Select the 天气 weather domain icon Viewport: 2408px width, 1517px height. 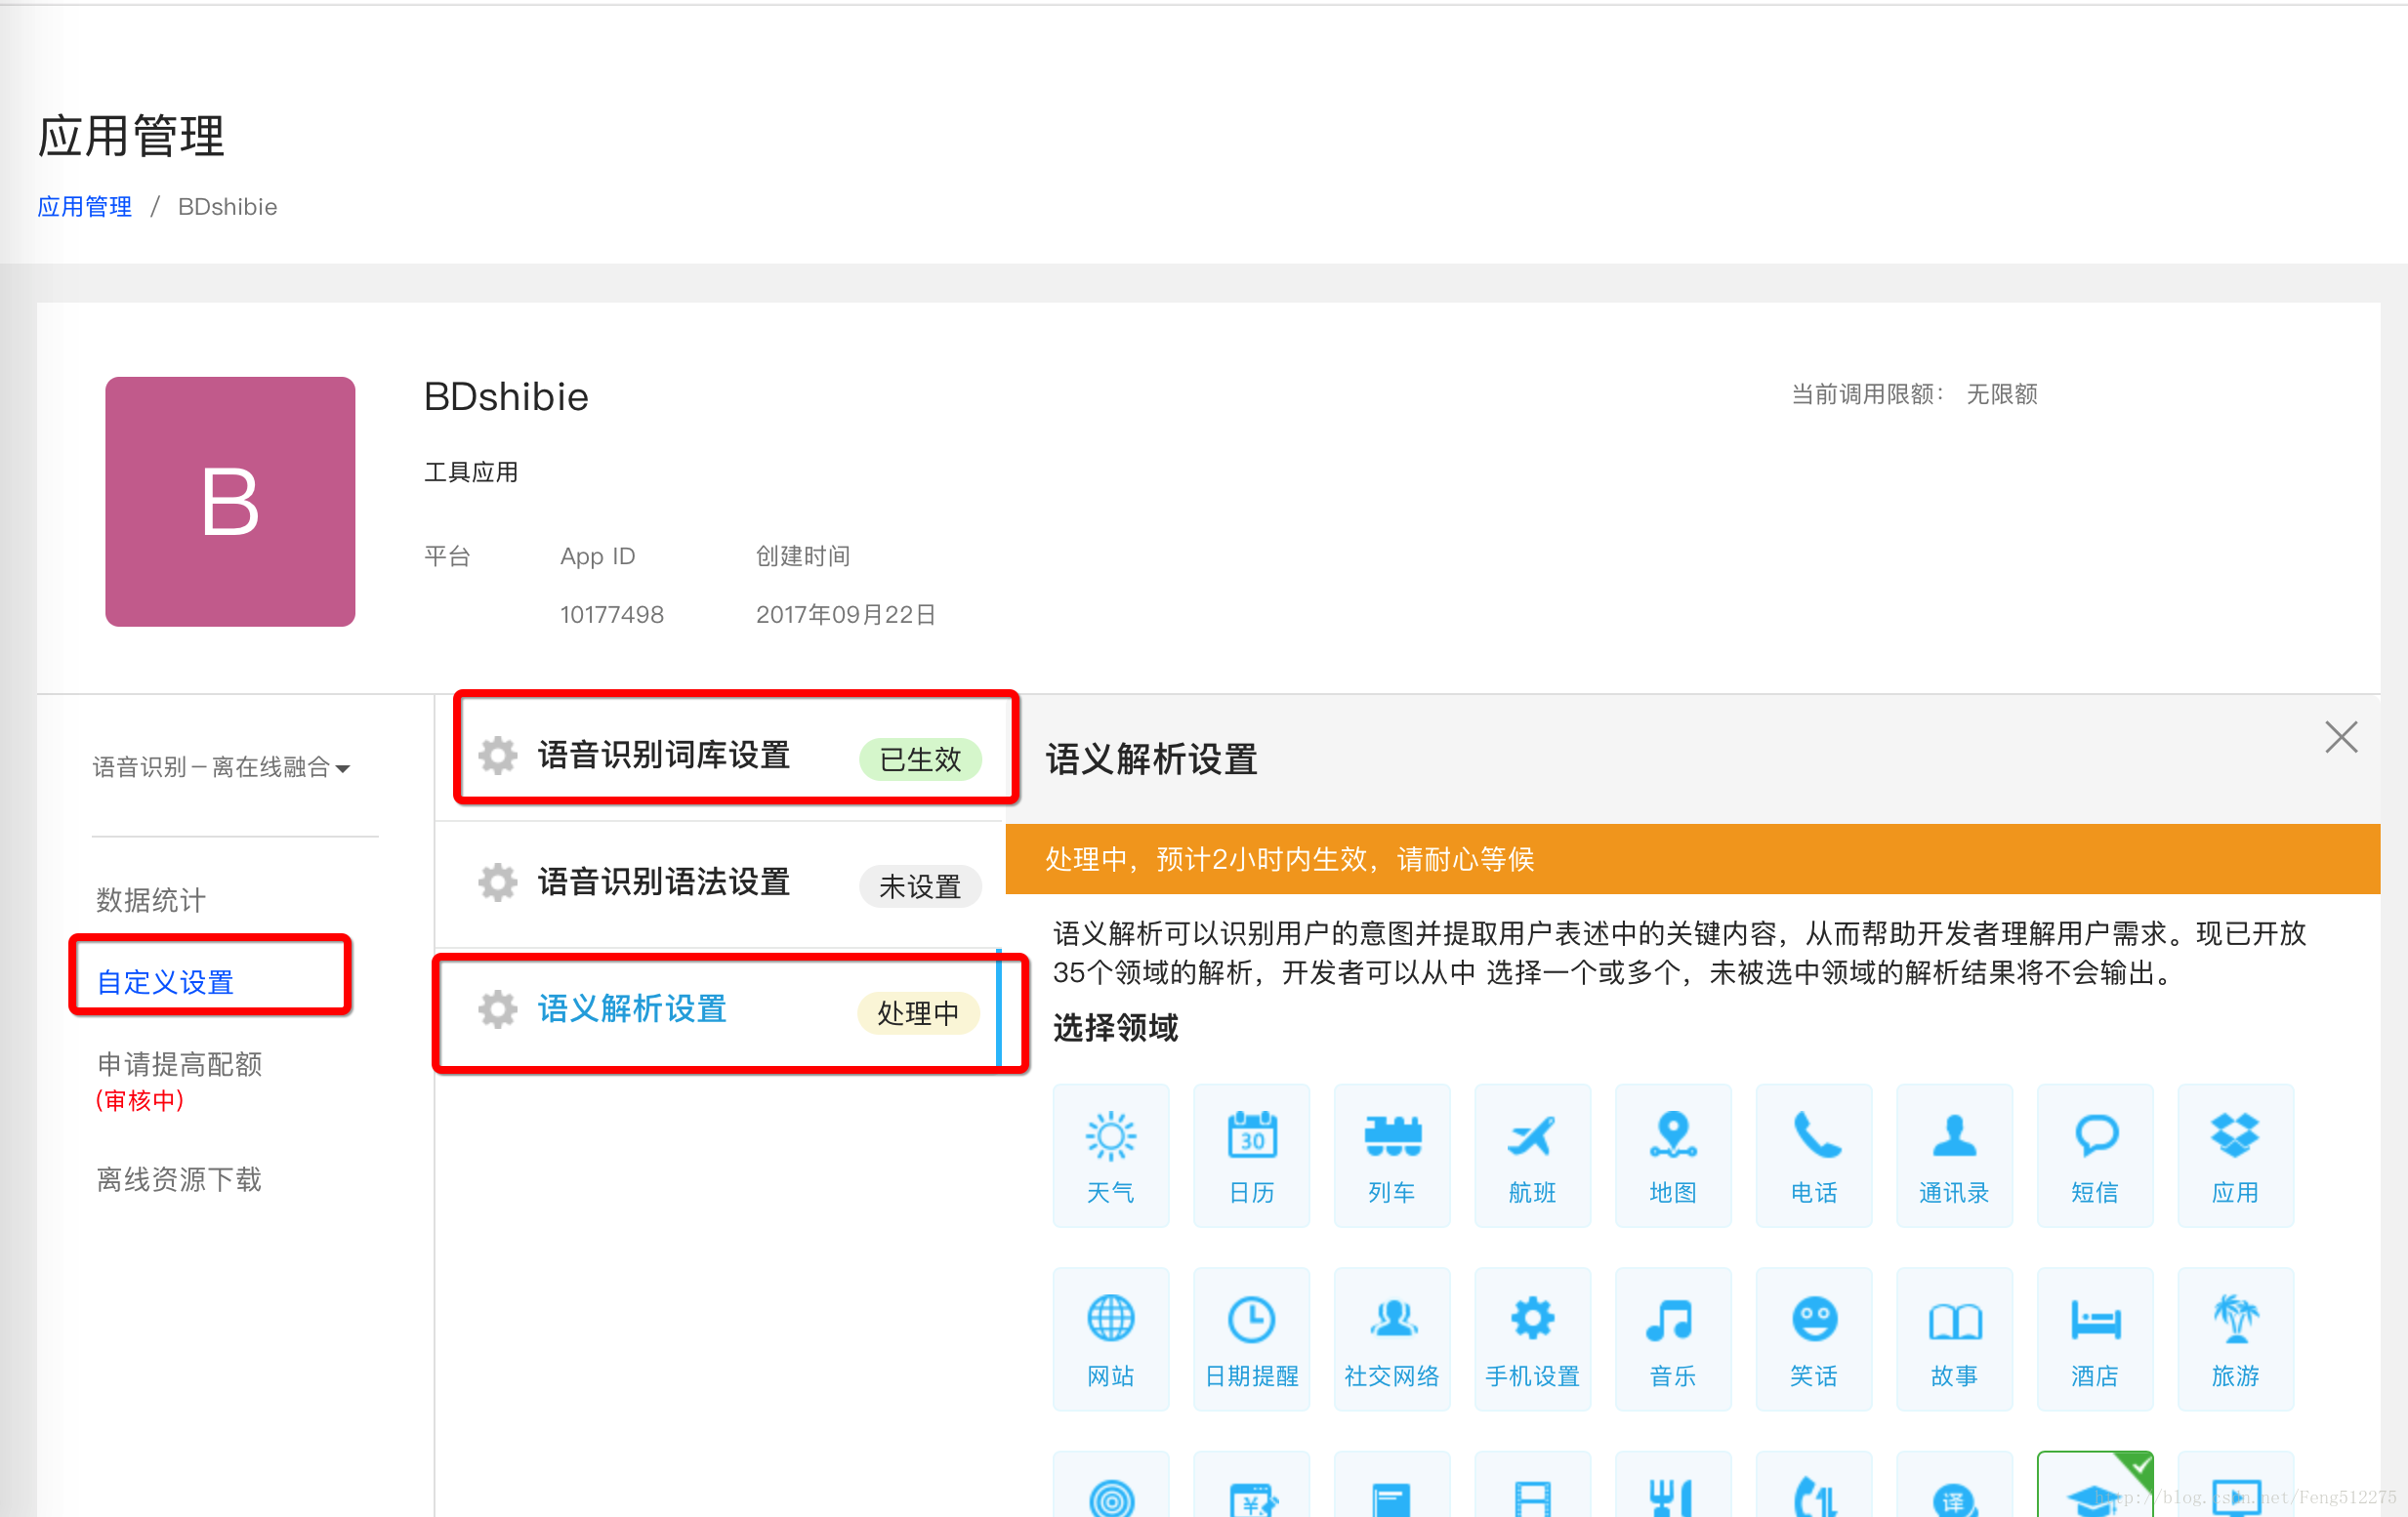1110,1155
